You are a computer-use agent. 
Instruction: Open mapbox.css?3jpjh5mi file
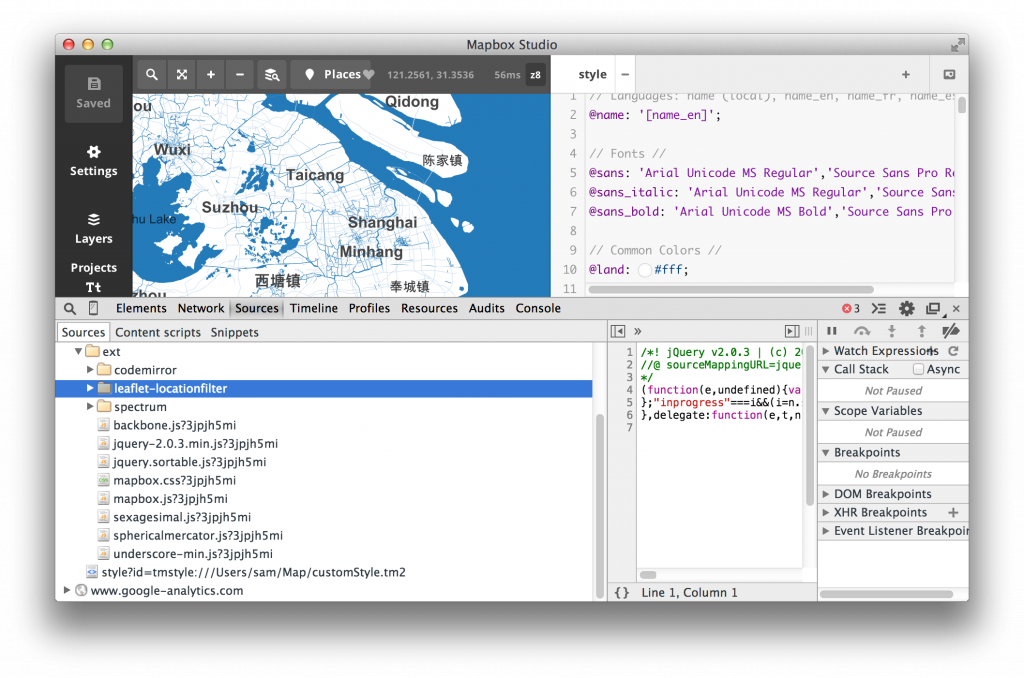click(x=174, y=480)
